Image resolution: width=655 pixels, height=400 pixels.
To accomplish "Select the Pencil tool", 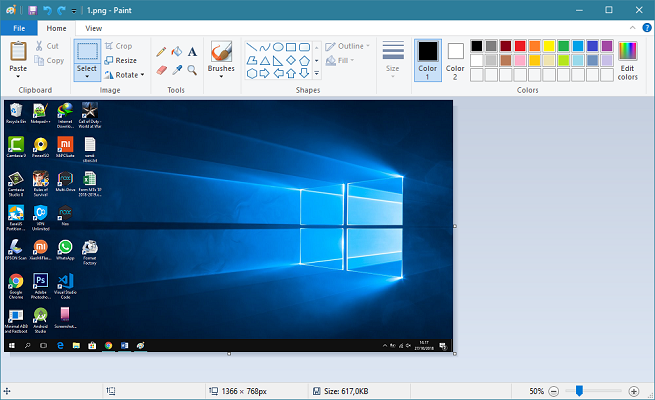I will click(x=161, y=52).
